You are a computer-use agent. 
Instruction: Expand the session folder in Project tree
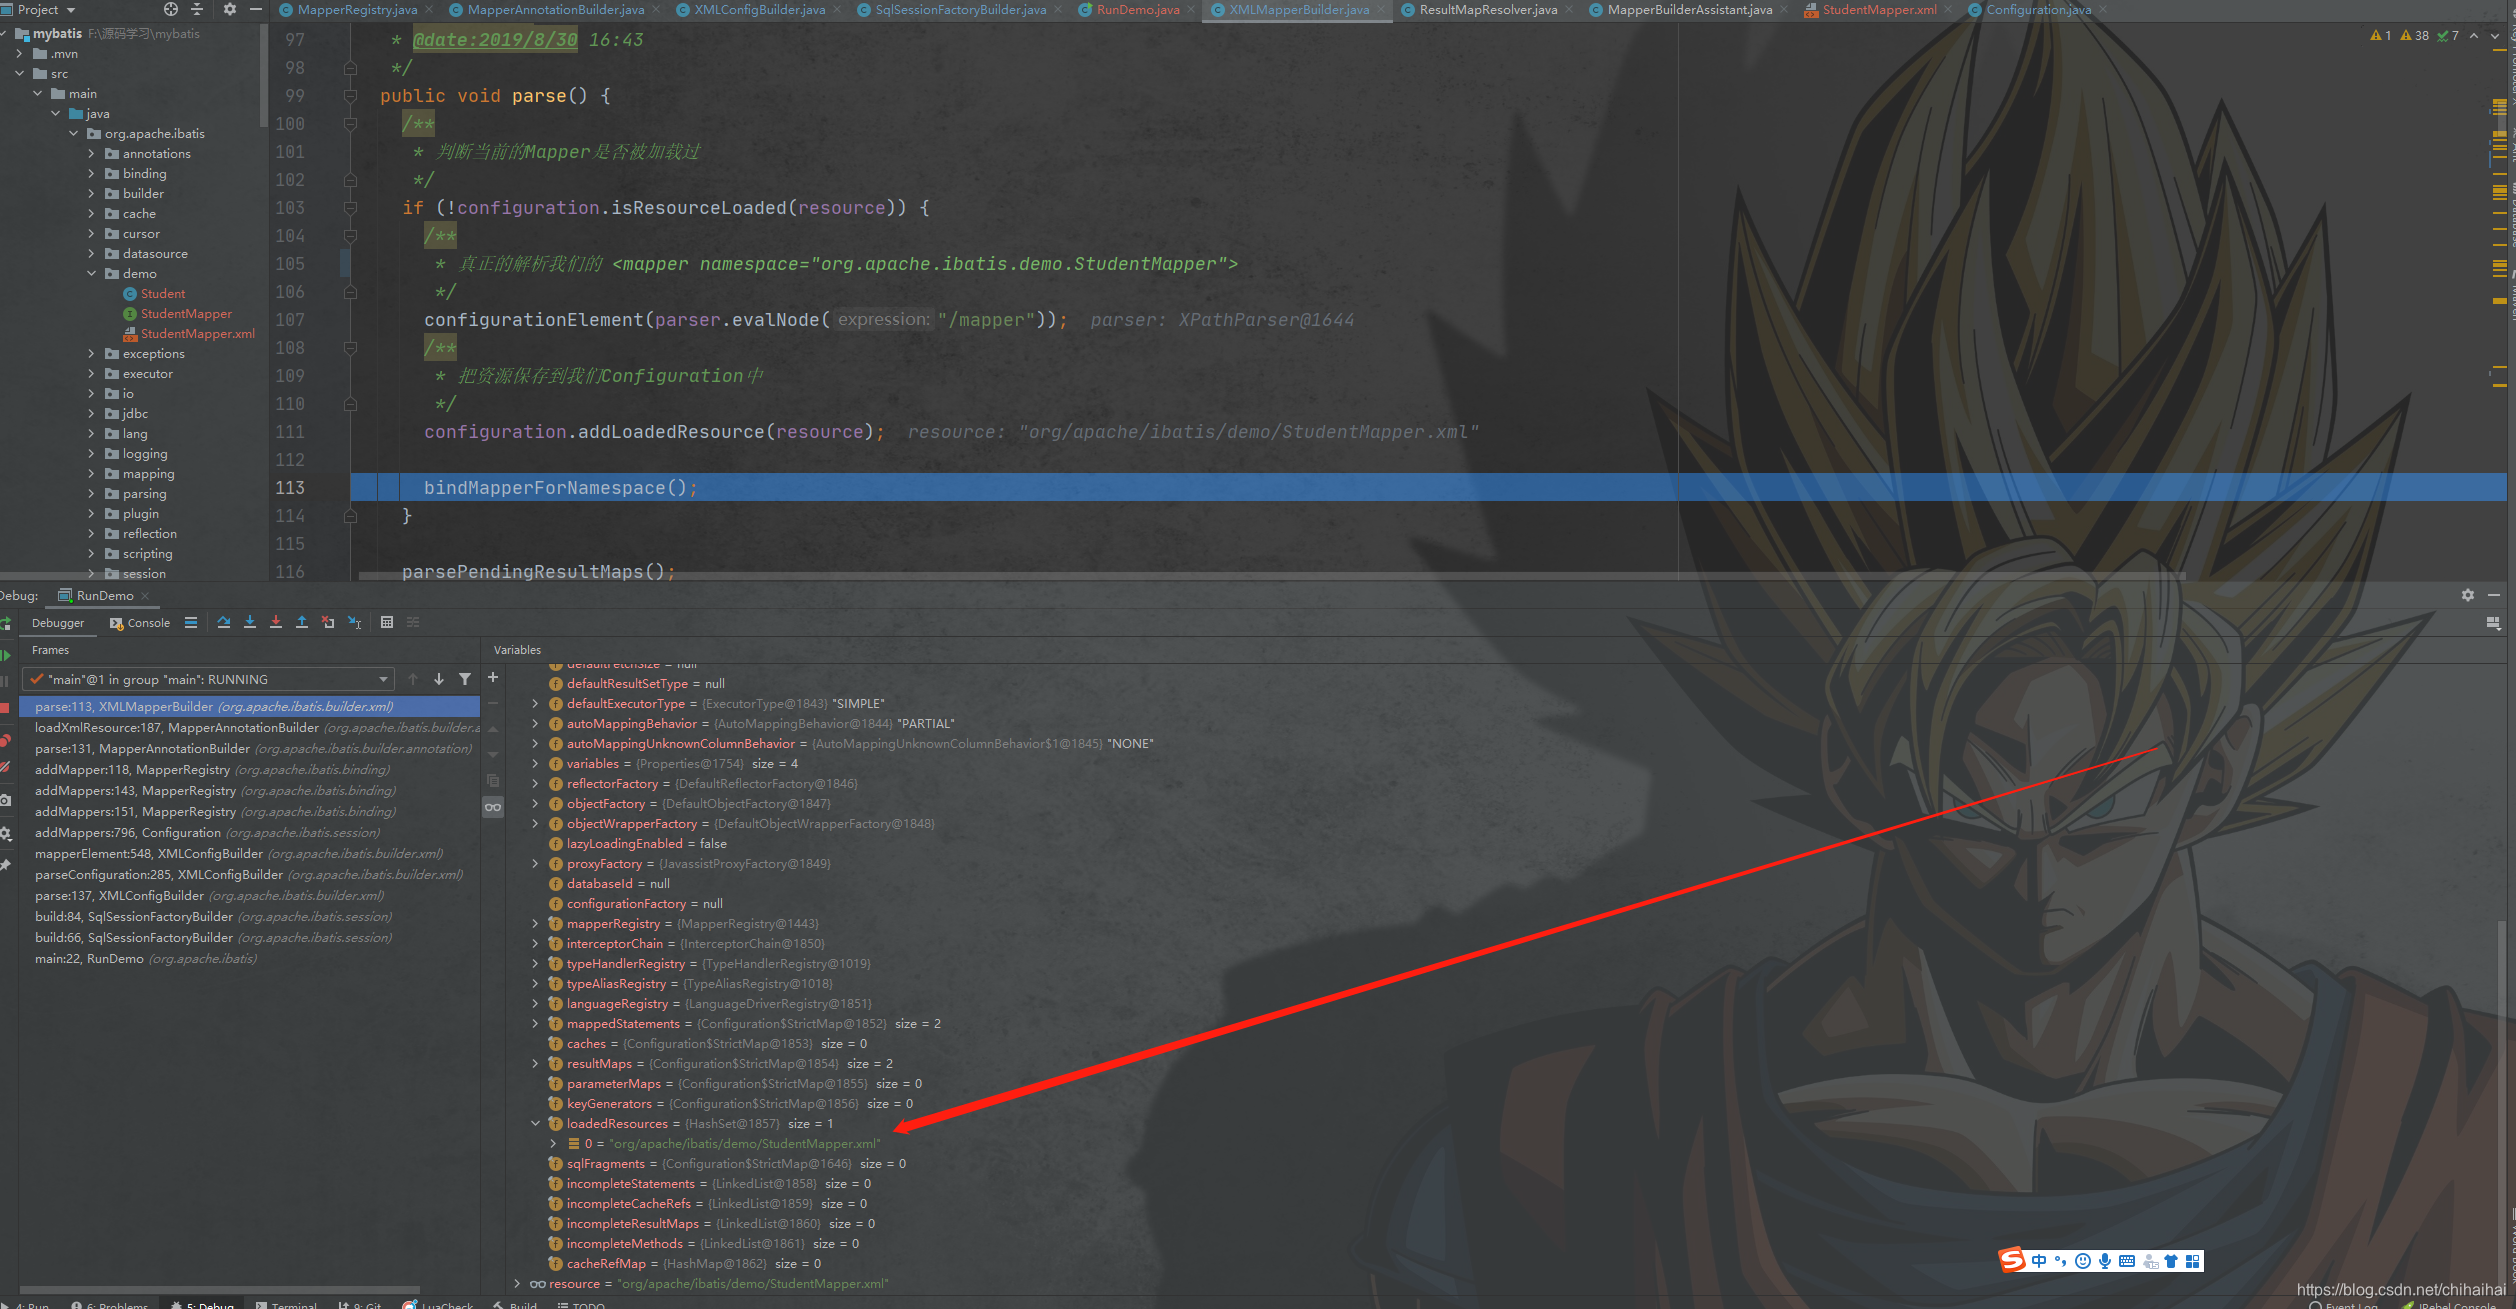pos(91,573)
